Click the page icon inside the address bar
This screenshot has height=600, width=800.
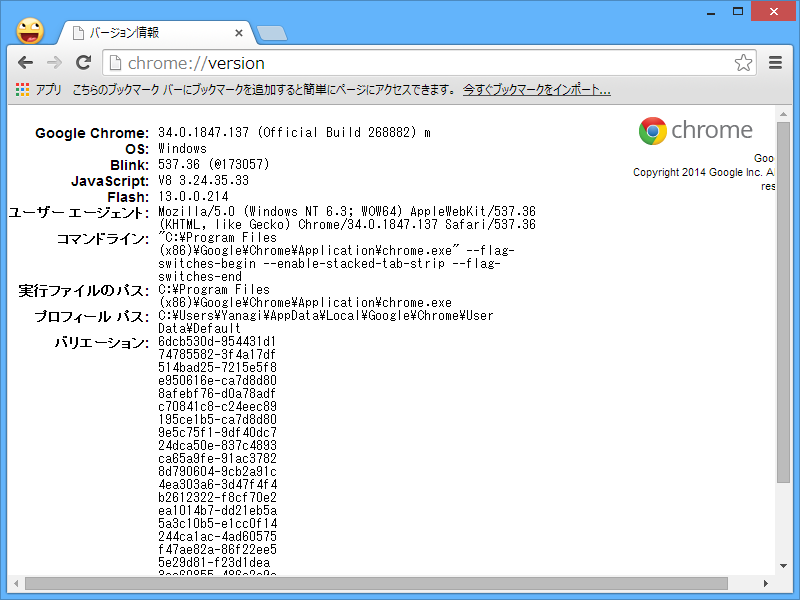113,62
